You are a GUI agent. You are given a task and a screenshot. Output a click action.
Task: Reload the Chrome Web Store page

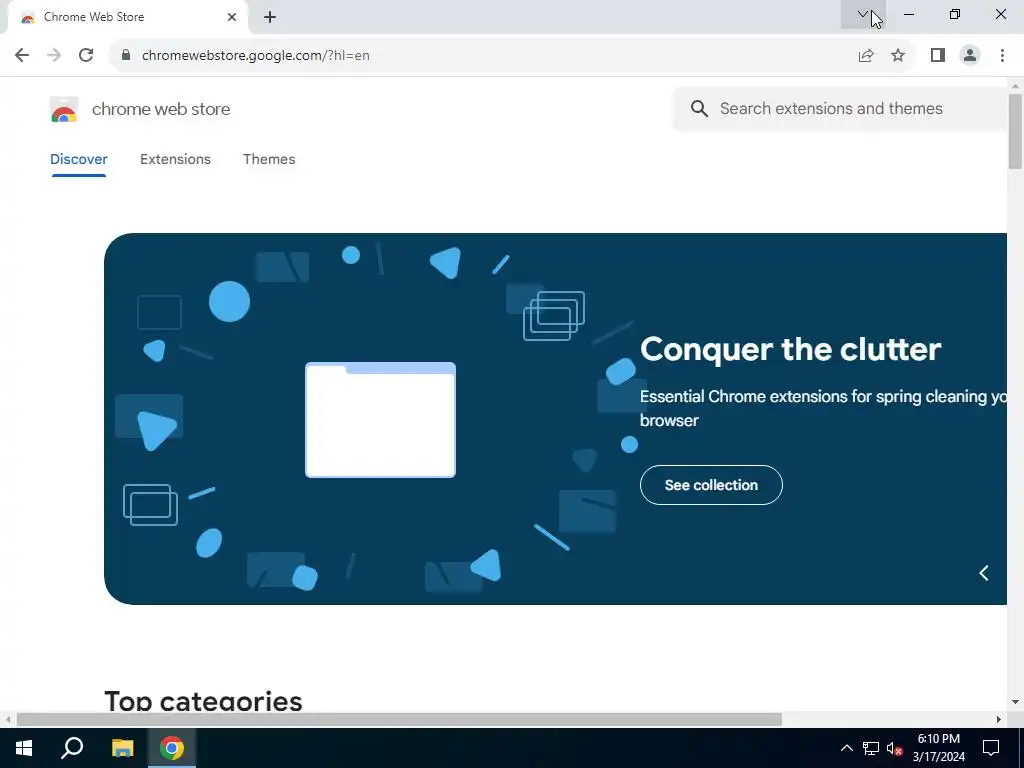tap(86, 56)
